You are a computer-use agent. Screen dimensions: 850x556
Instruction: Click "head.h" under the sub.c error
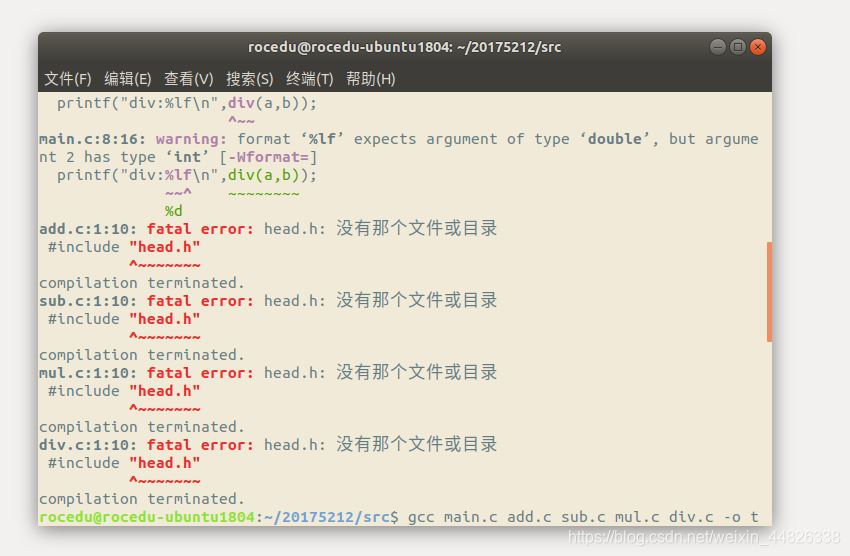pyautogui.click(x=165, y=319)
